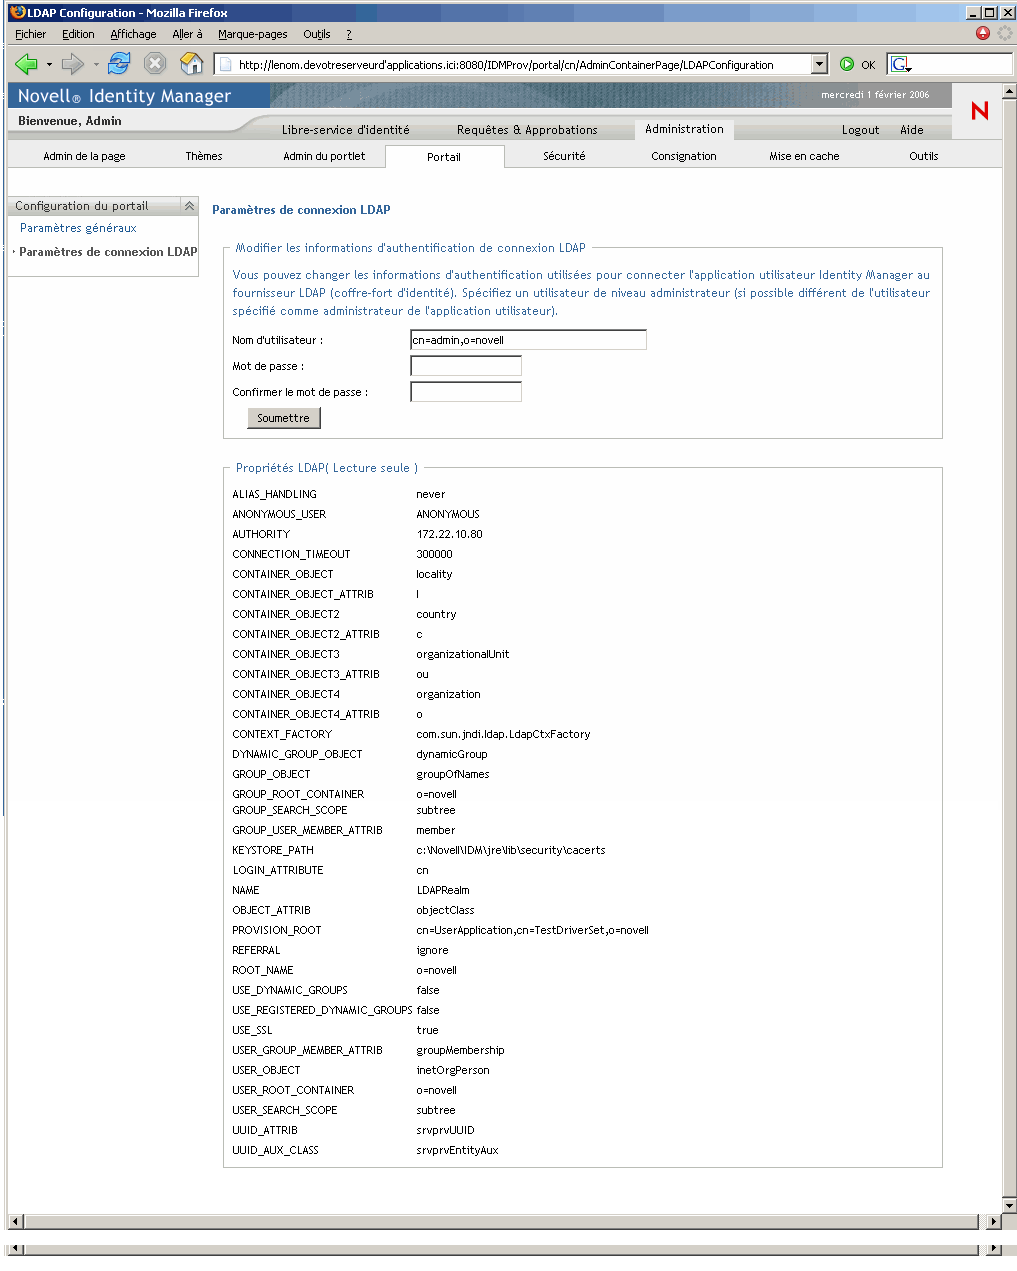Click the red popup blocker icon
1017x1271 pixels.
982,33
